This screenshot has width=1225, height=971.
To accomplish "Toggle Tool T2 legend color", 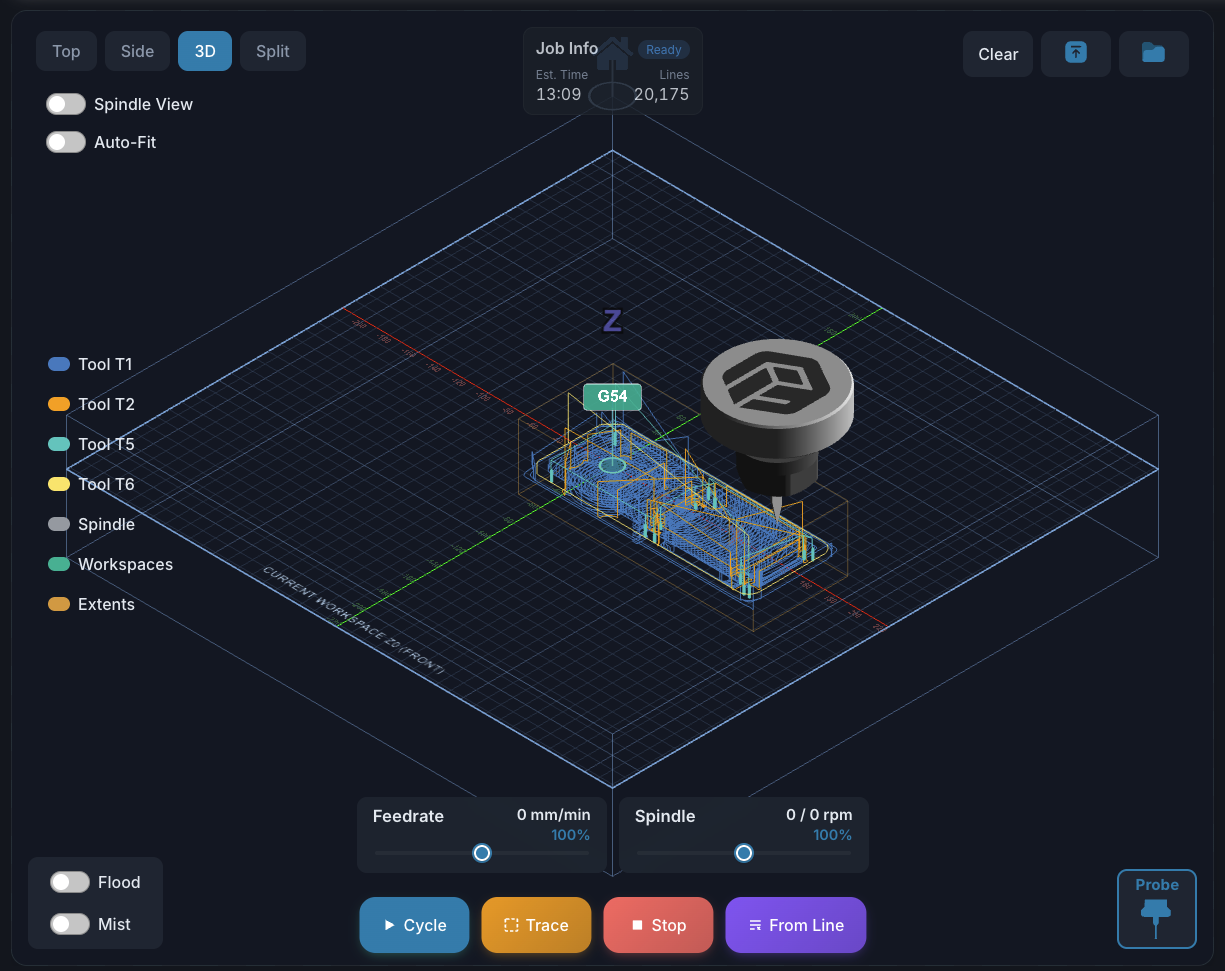I will click(59, 404).
